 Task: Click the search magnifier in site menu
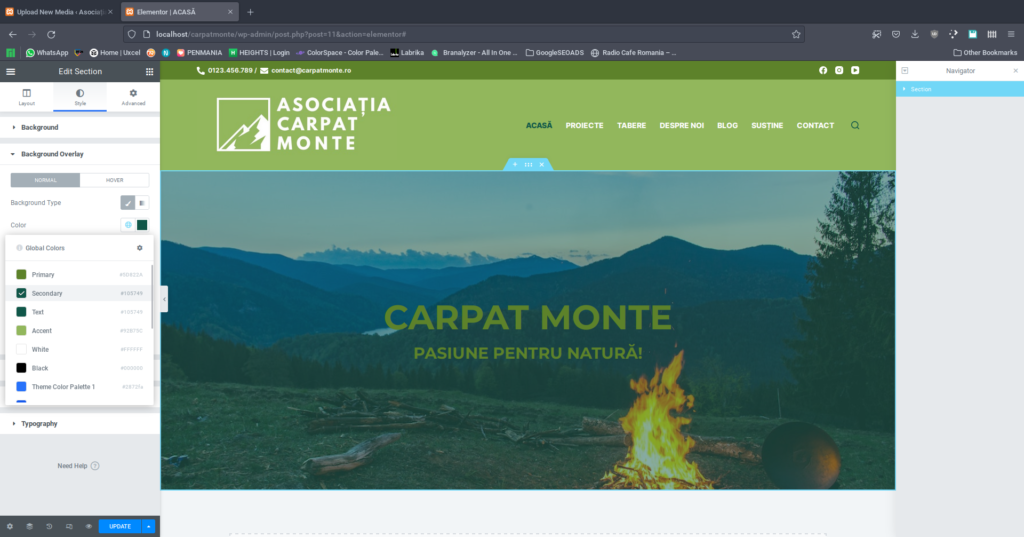coord(855,125)
